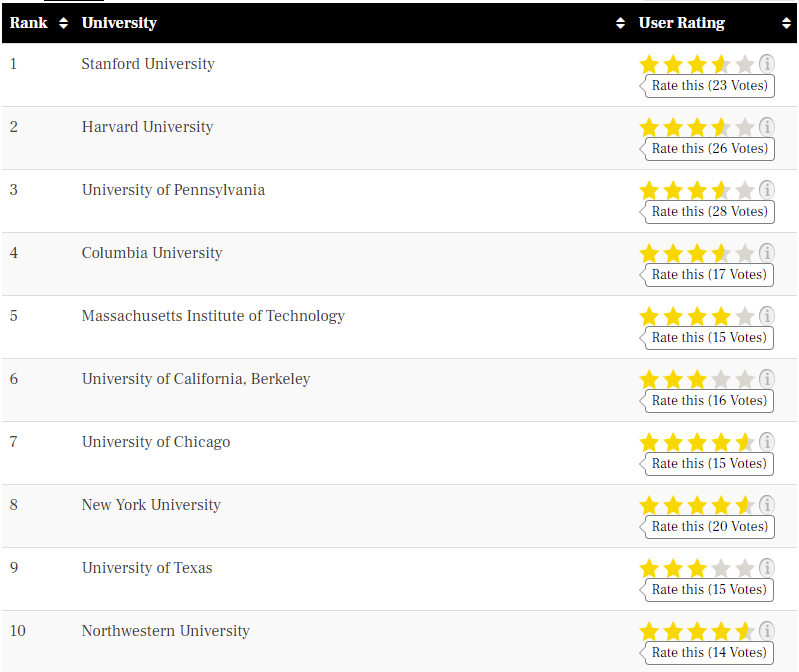
Task: Rate UC Berkeley with the fifth star
Action: (x=745, y=380)
